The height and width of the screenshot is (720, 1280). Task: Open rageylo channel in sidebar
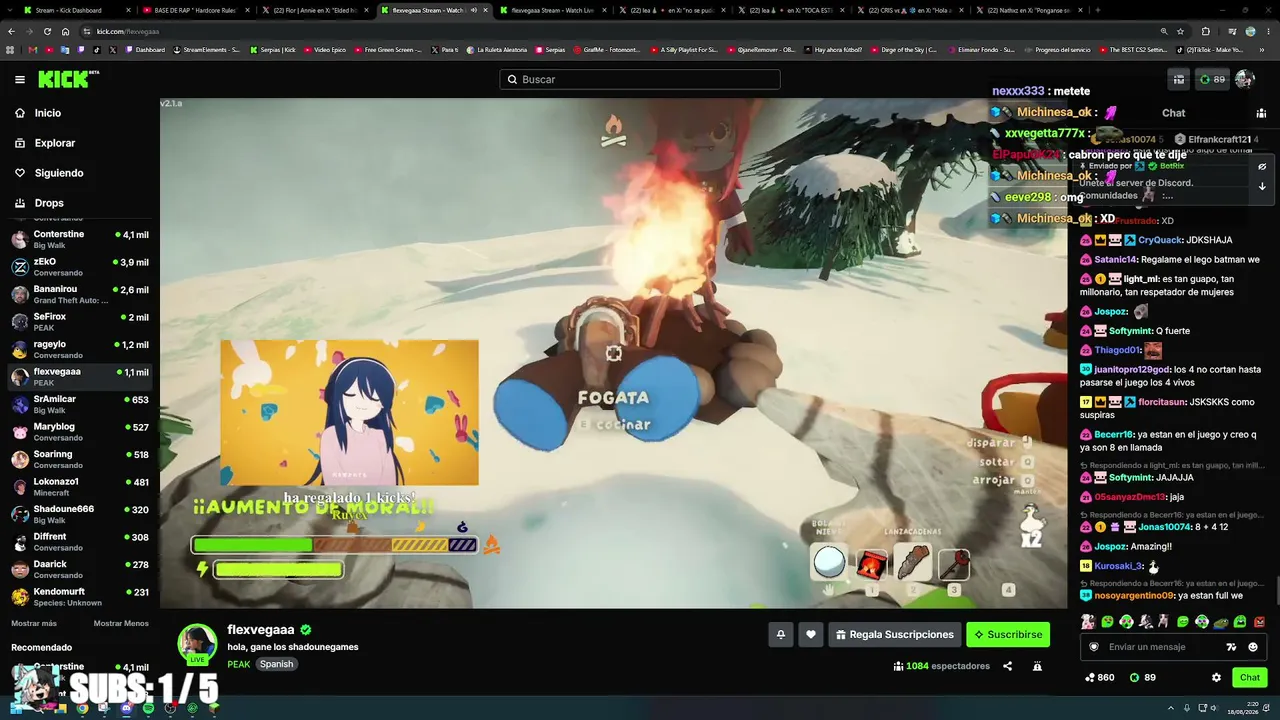(x=80, y=349)
